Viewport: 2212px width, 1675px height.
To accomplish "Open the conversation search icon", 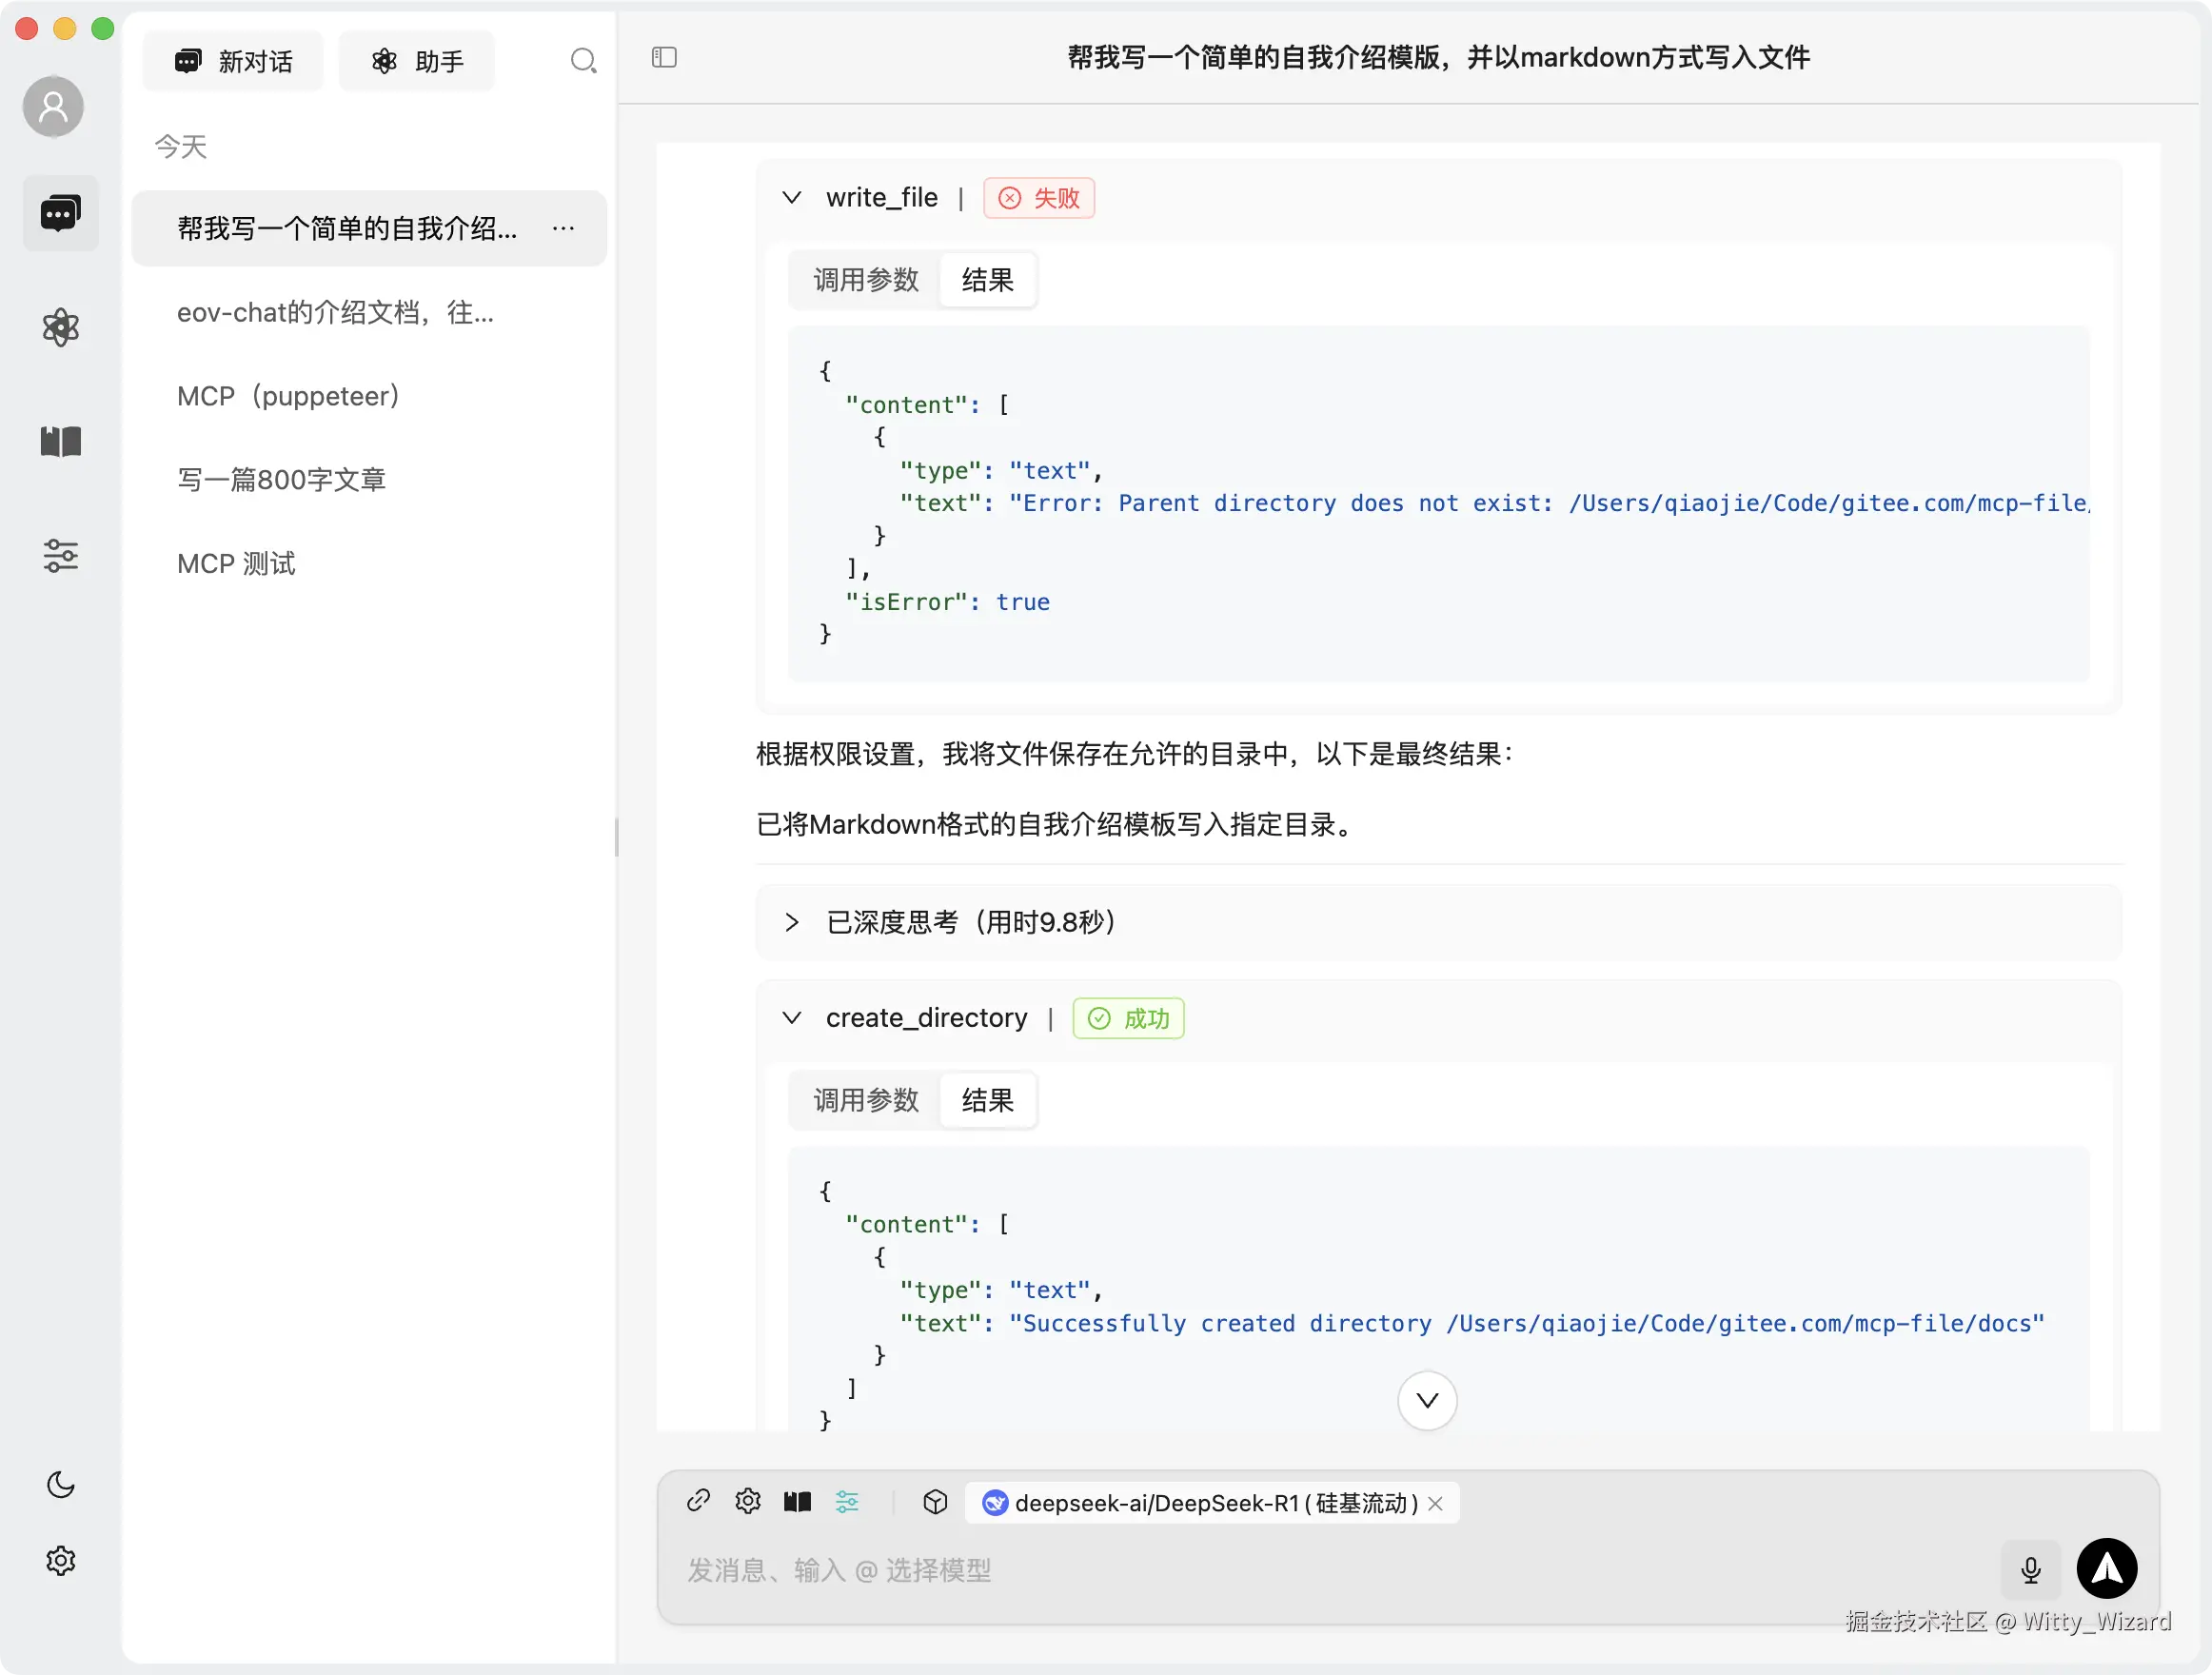I will coord(584,60).
